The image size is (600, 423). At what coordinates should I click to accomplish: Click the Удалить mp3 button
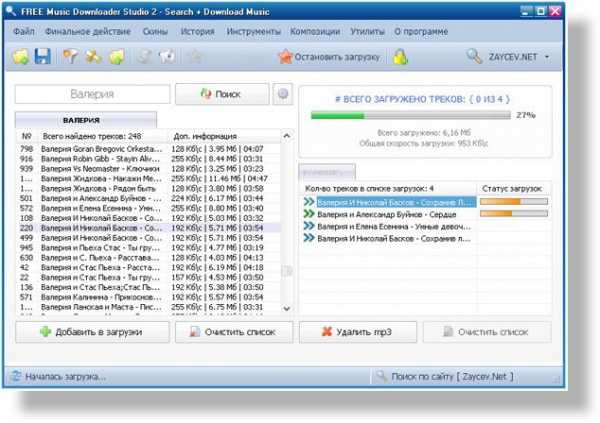click(x=358, y=332)
